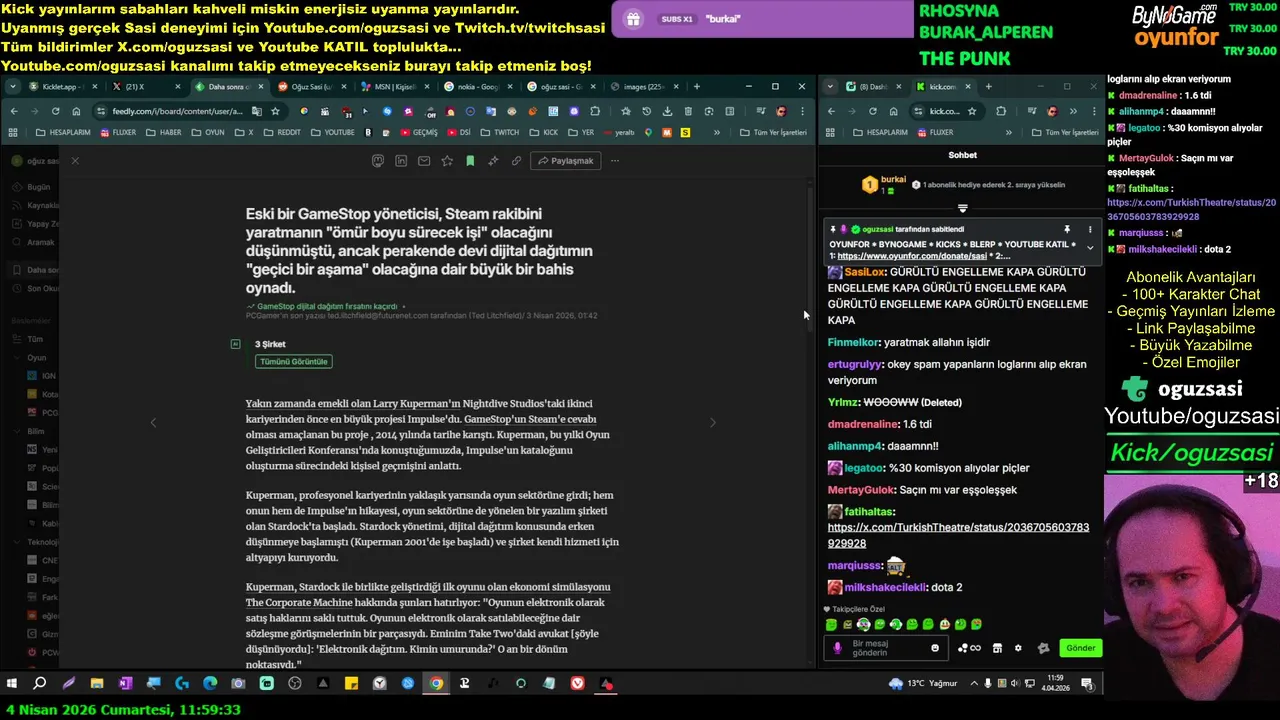
Task: Open YOUTUBE bookmark folder
Action: point(333,132)
